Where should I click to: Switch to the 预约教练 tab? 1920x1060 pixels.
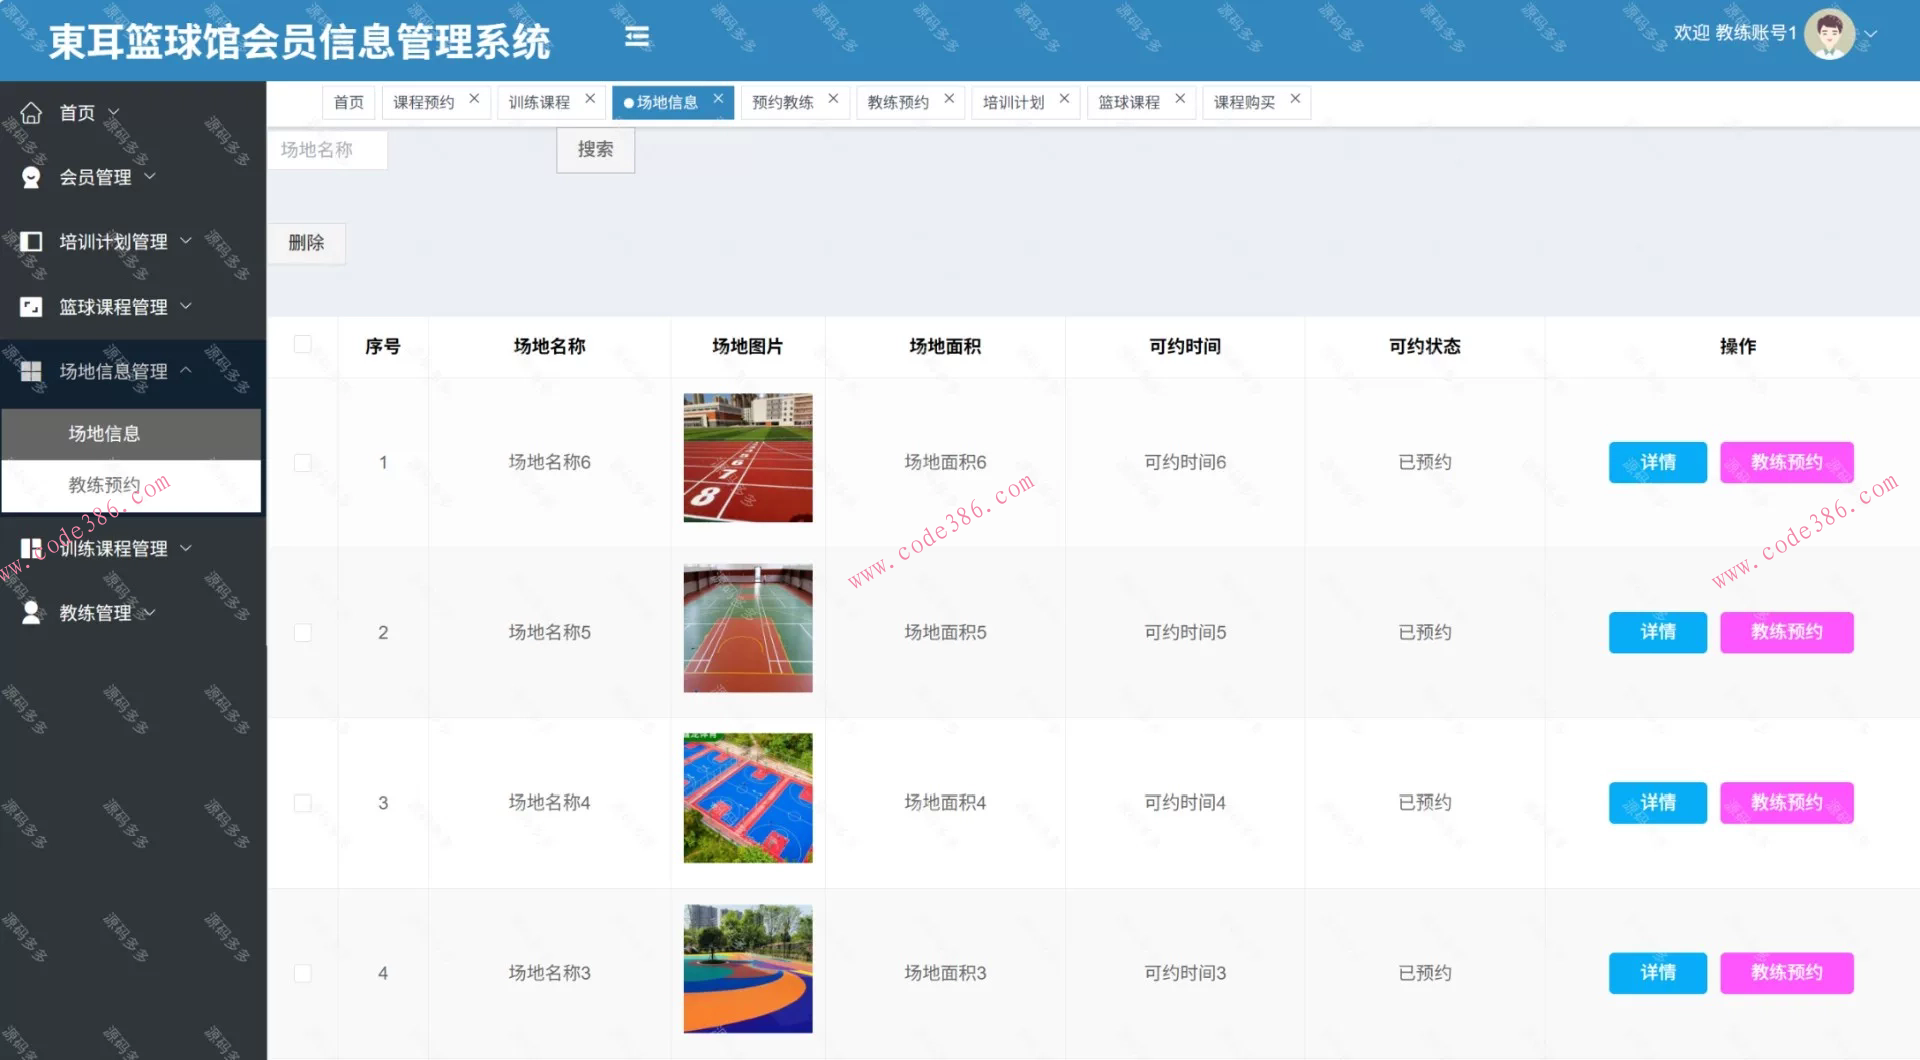click(x=784, y=101)
